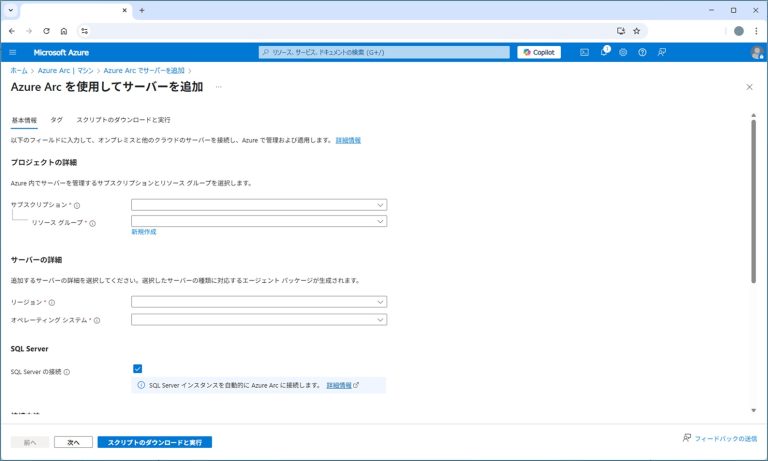Open the オペレーティング システム dropdown
This screenshot has height=461, width=768.
(258, 320)
